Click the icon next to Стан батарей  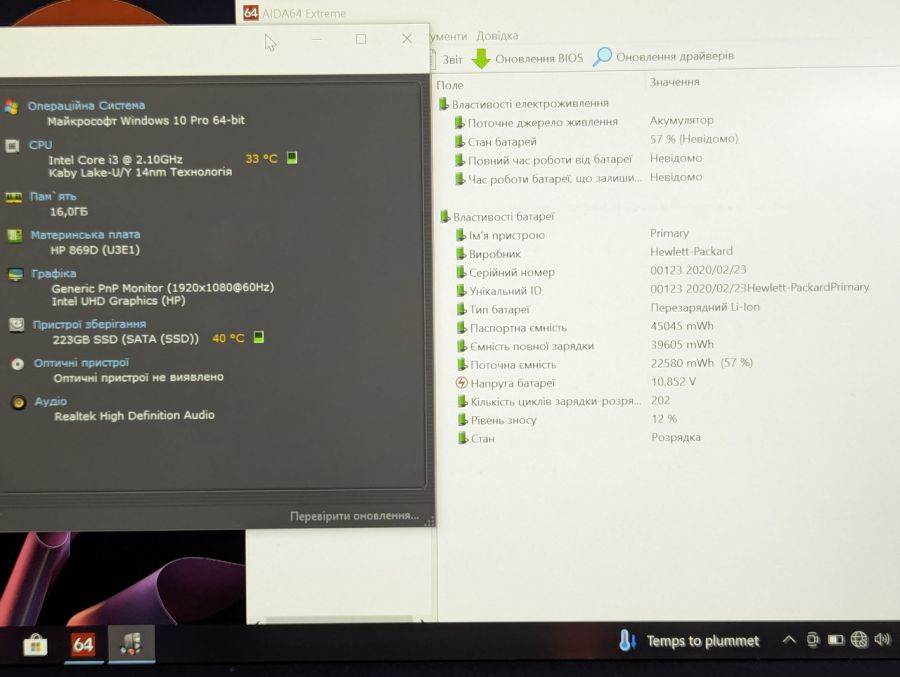(x=460, y=141)
